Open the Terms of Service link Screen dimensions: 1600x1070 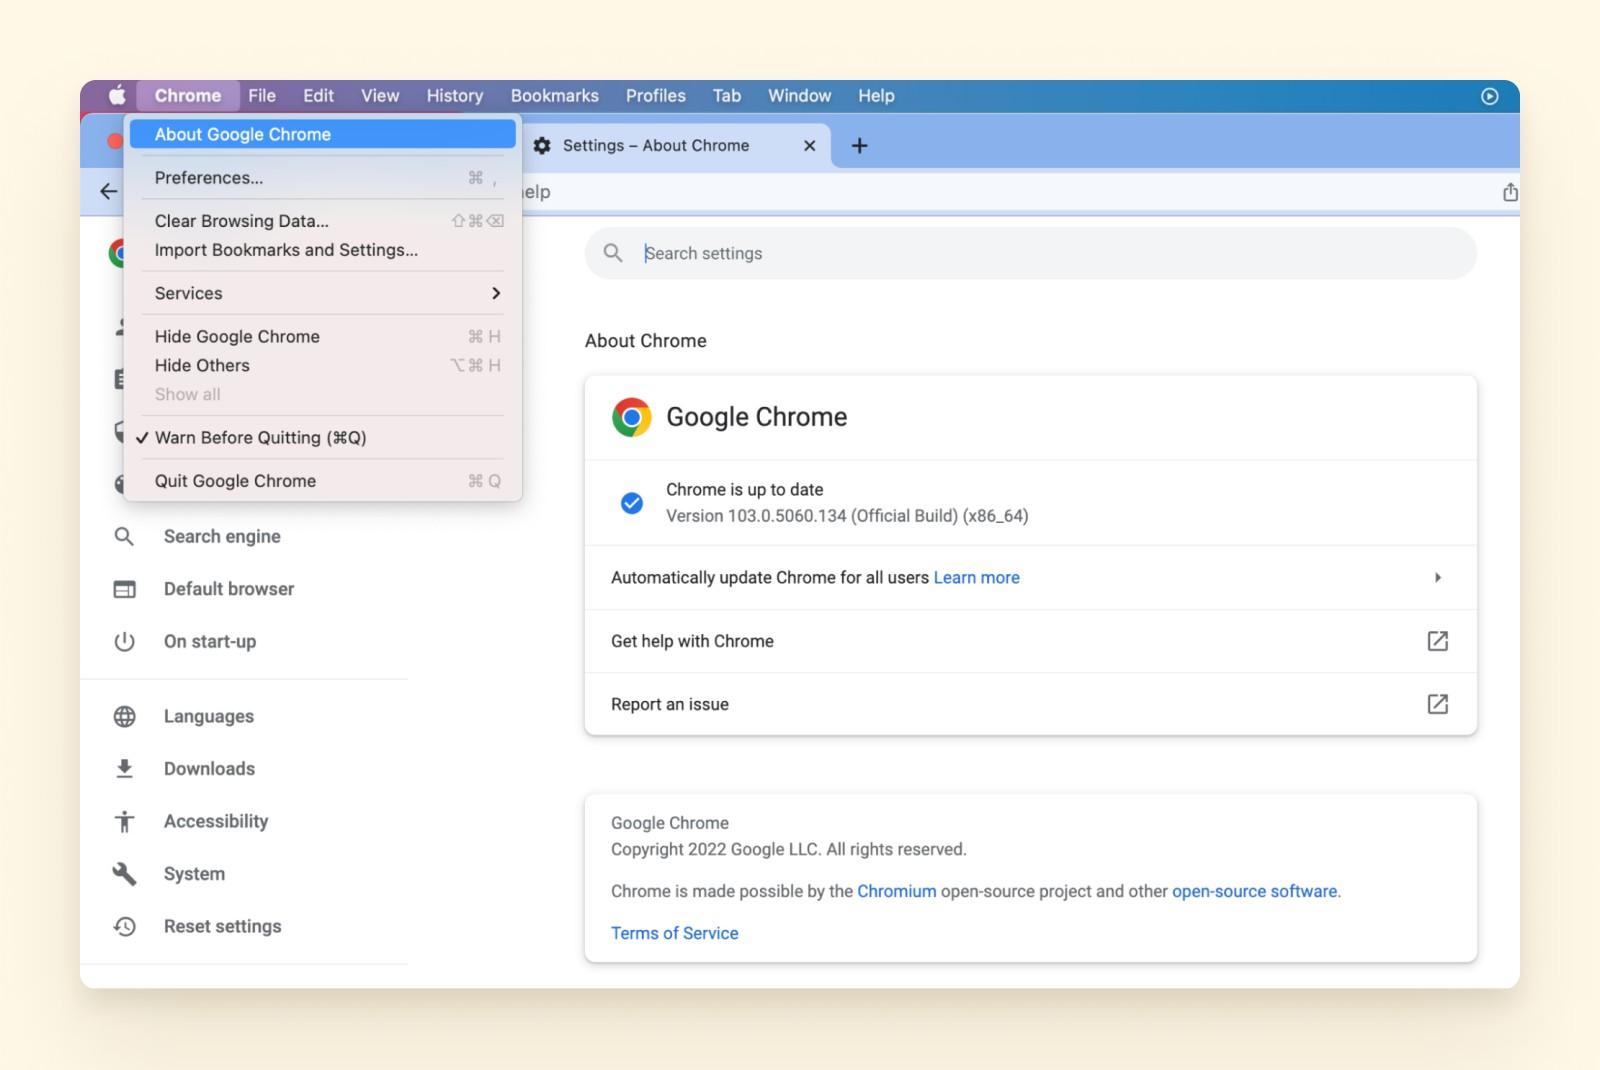coord(675,933)
